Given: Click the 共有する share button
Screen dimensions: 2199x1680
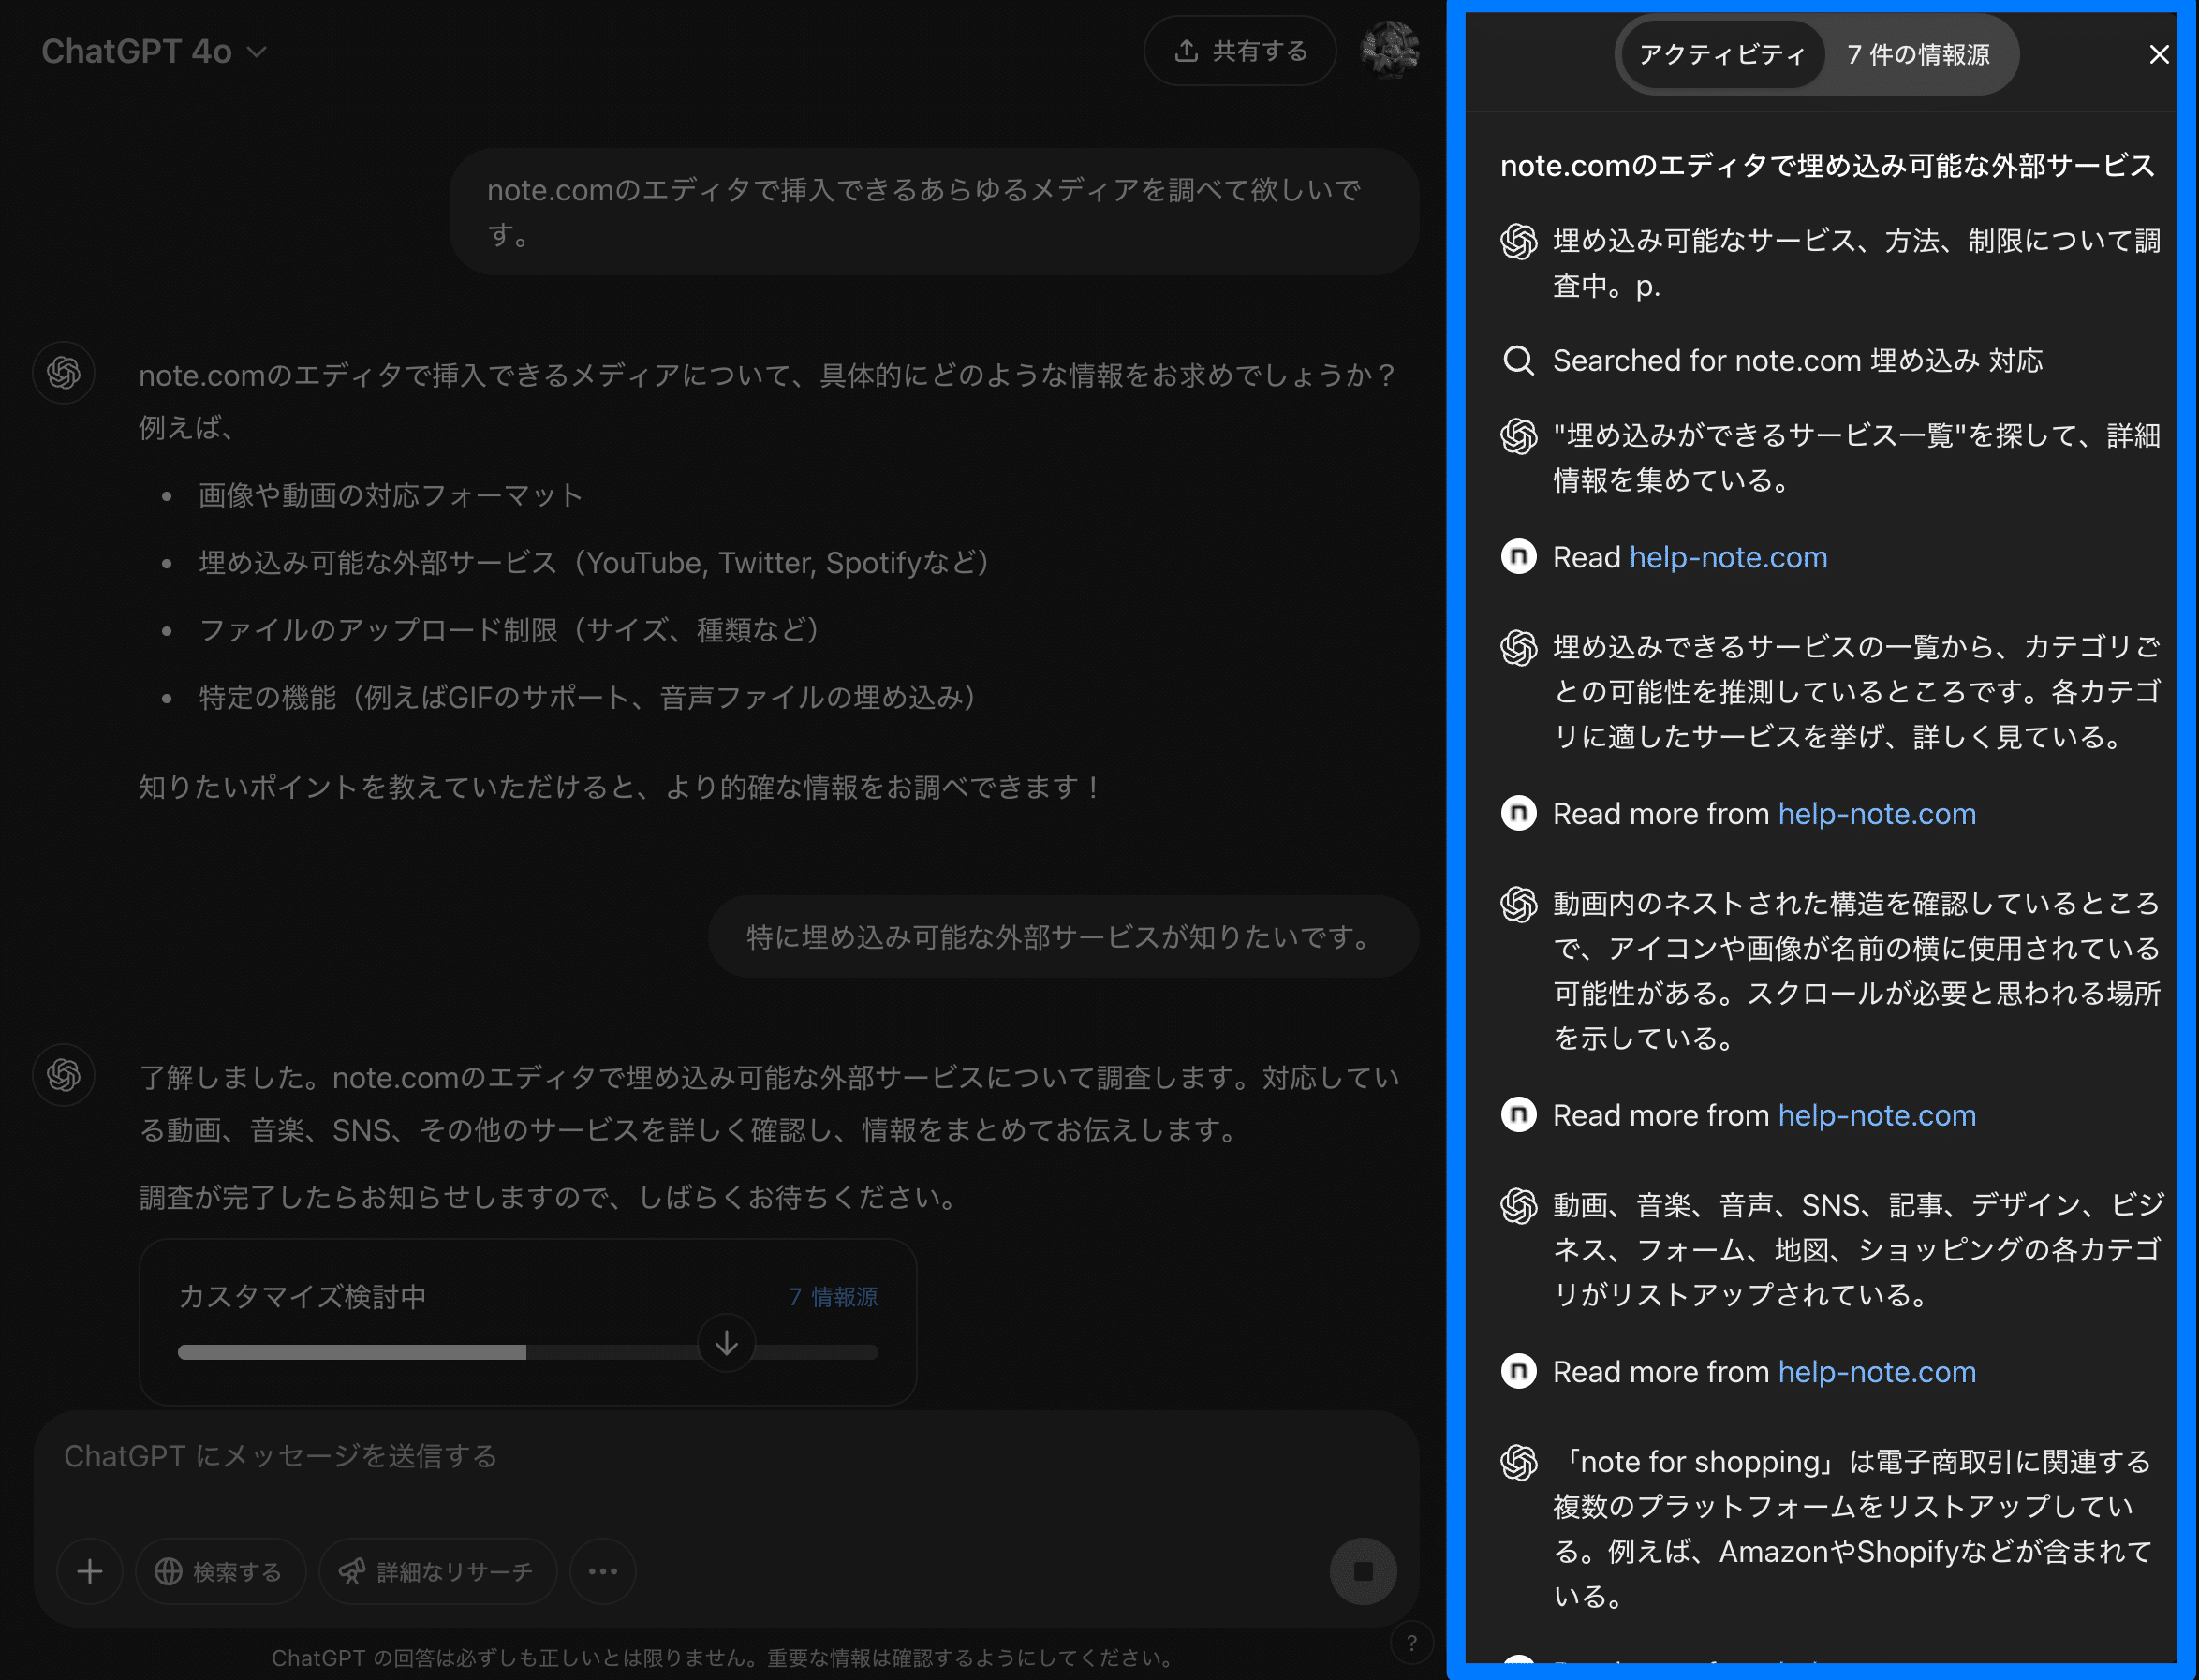Looking at the screenshot, I should pyautogui.click(x=1240, y=51).
